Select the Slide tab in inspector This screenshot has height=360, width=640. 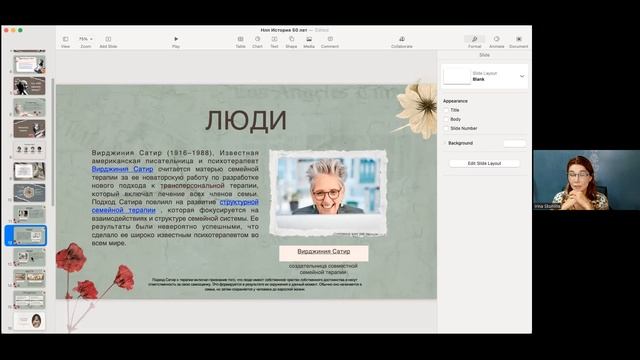(484, 55)
